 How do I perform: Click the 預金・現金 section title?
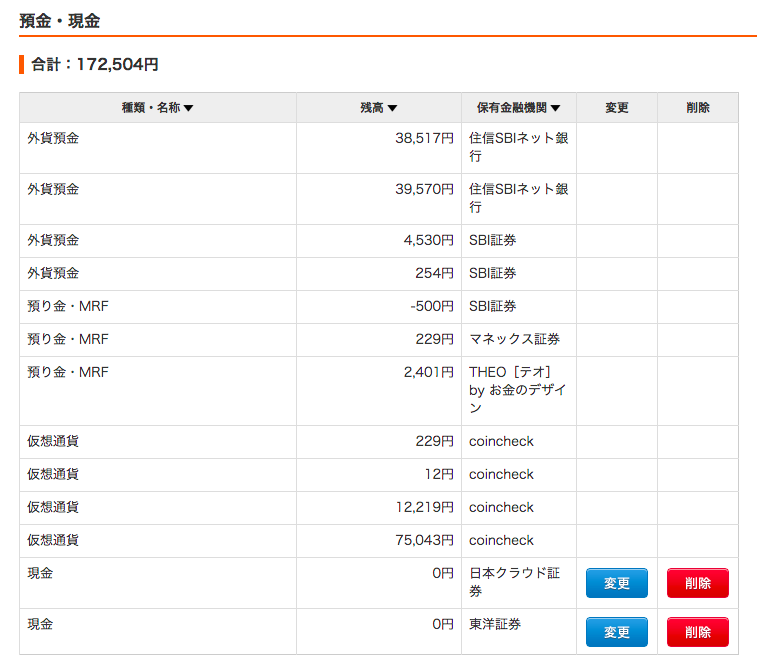[59, 21]
